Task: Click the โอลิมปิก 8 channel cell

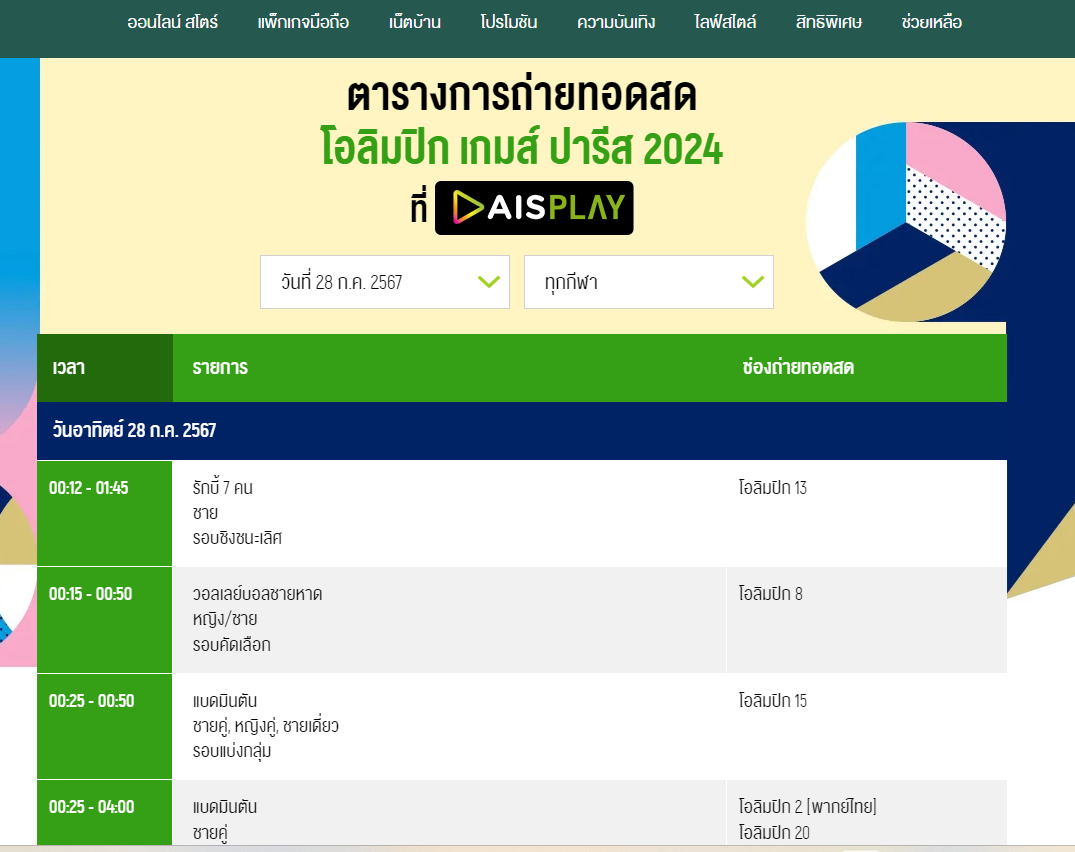Action: (867, 620)
